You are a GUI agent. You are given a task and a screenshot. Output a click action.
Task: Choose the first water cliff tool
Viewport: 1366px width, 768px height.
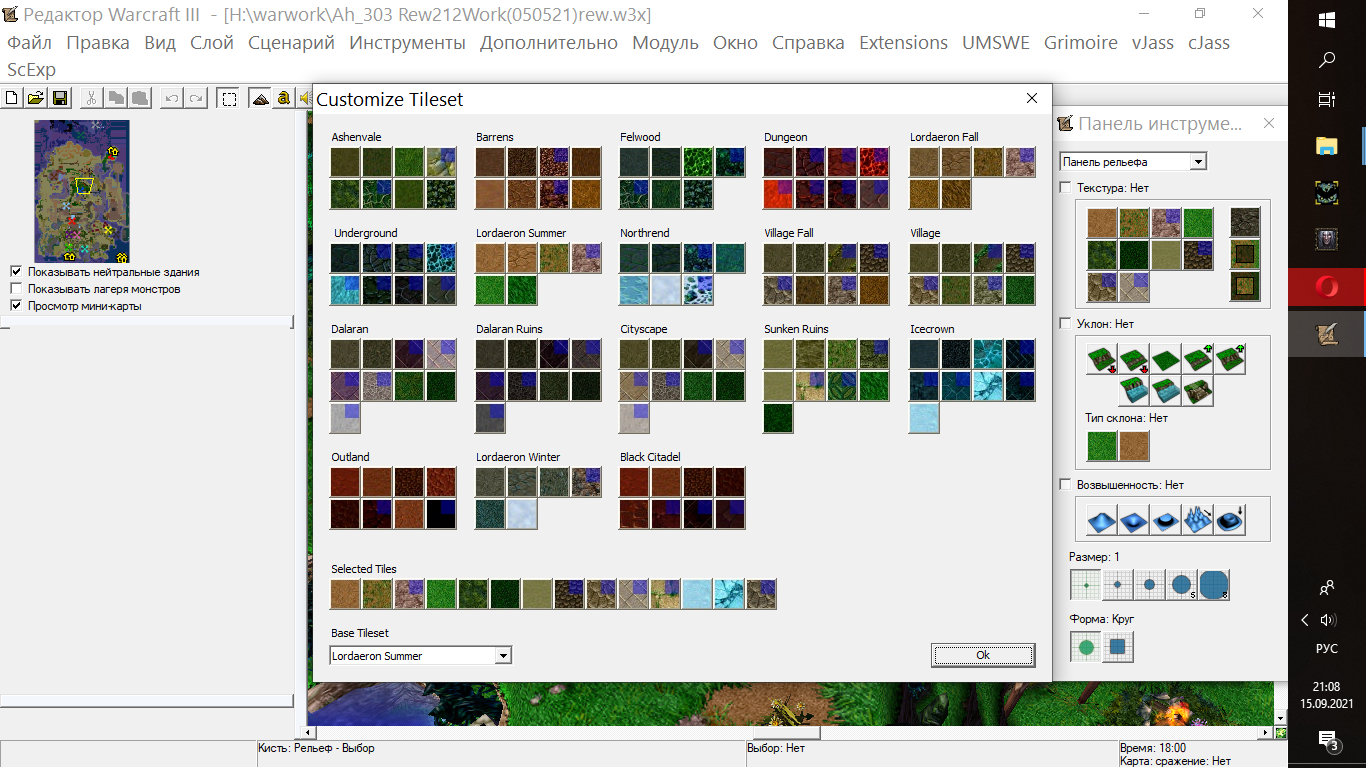point(1135,392)
